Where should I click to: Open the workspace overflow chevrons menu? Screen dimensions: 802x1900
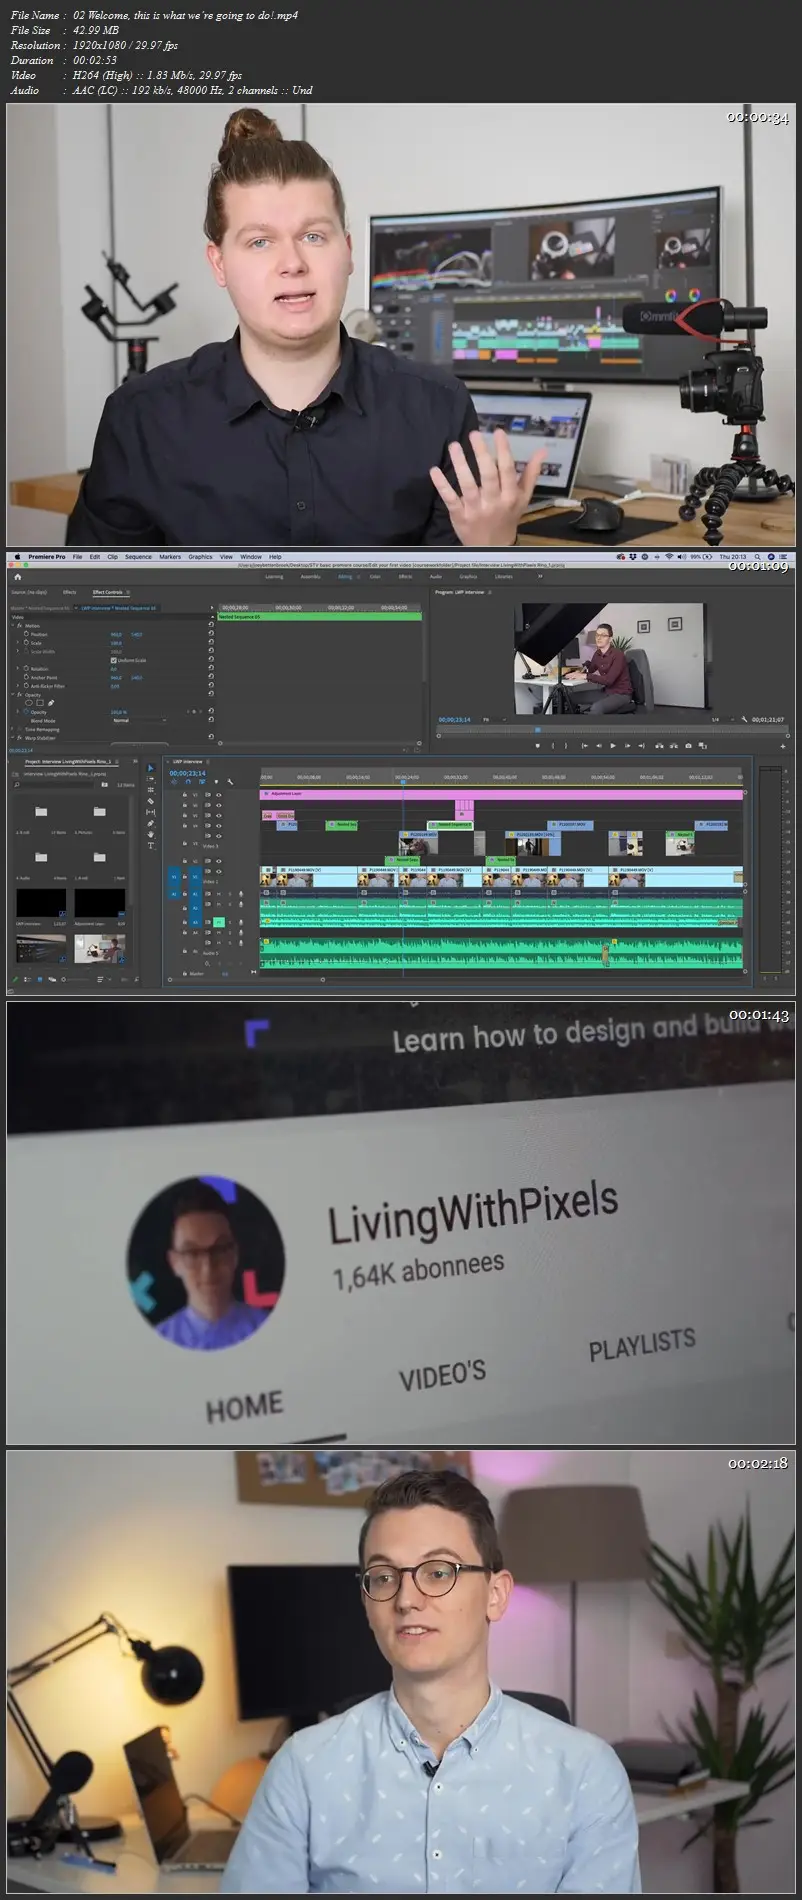tap(540, 576)
